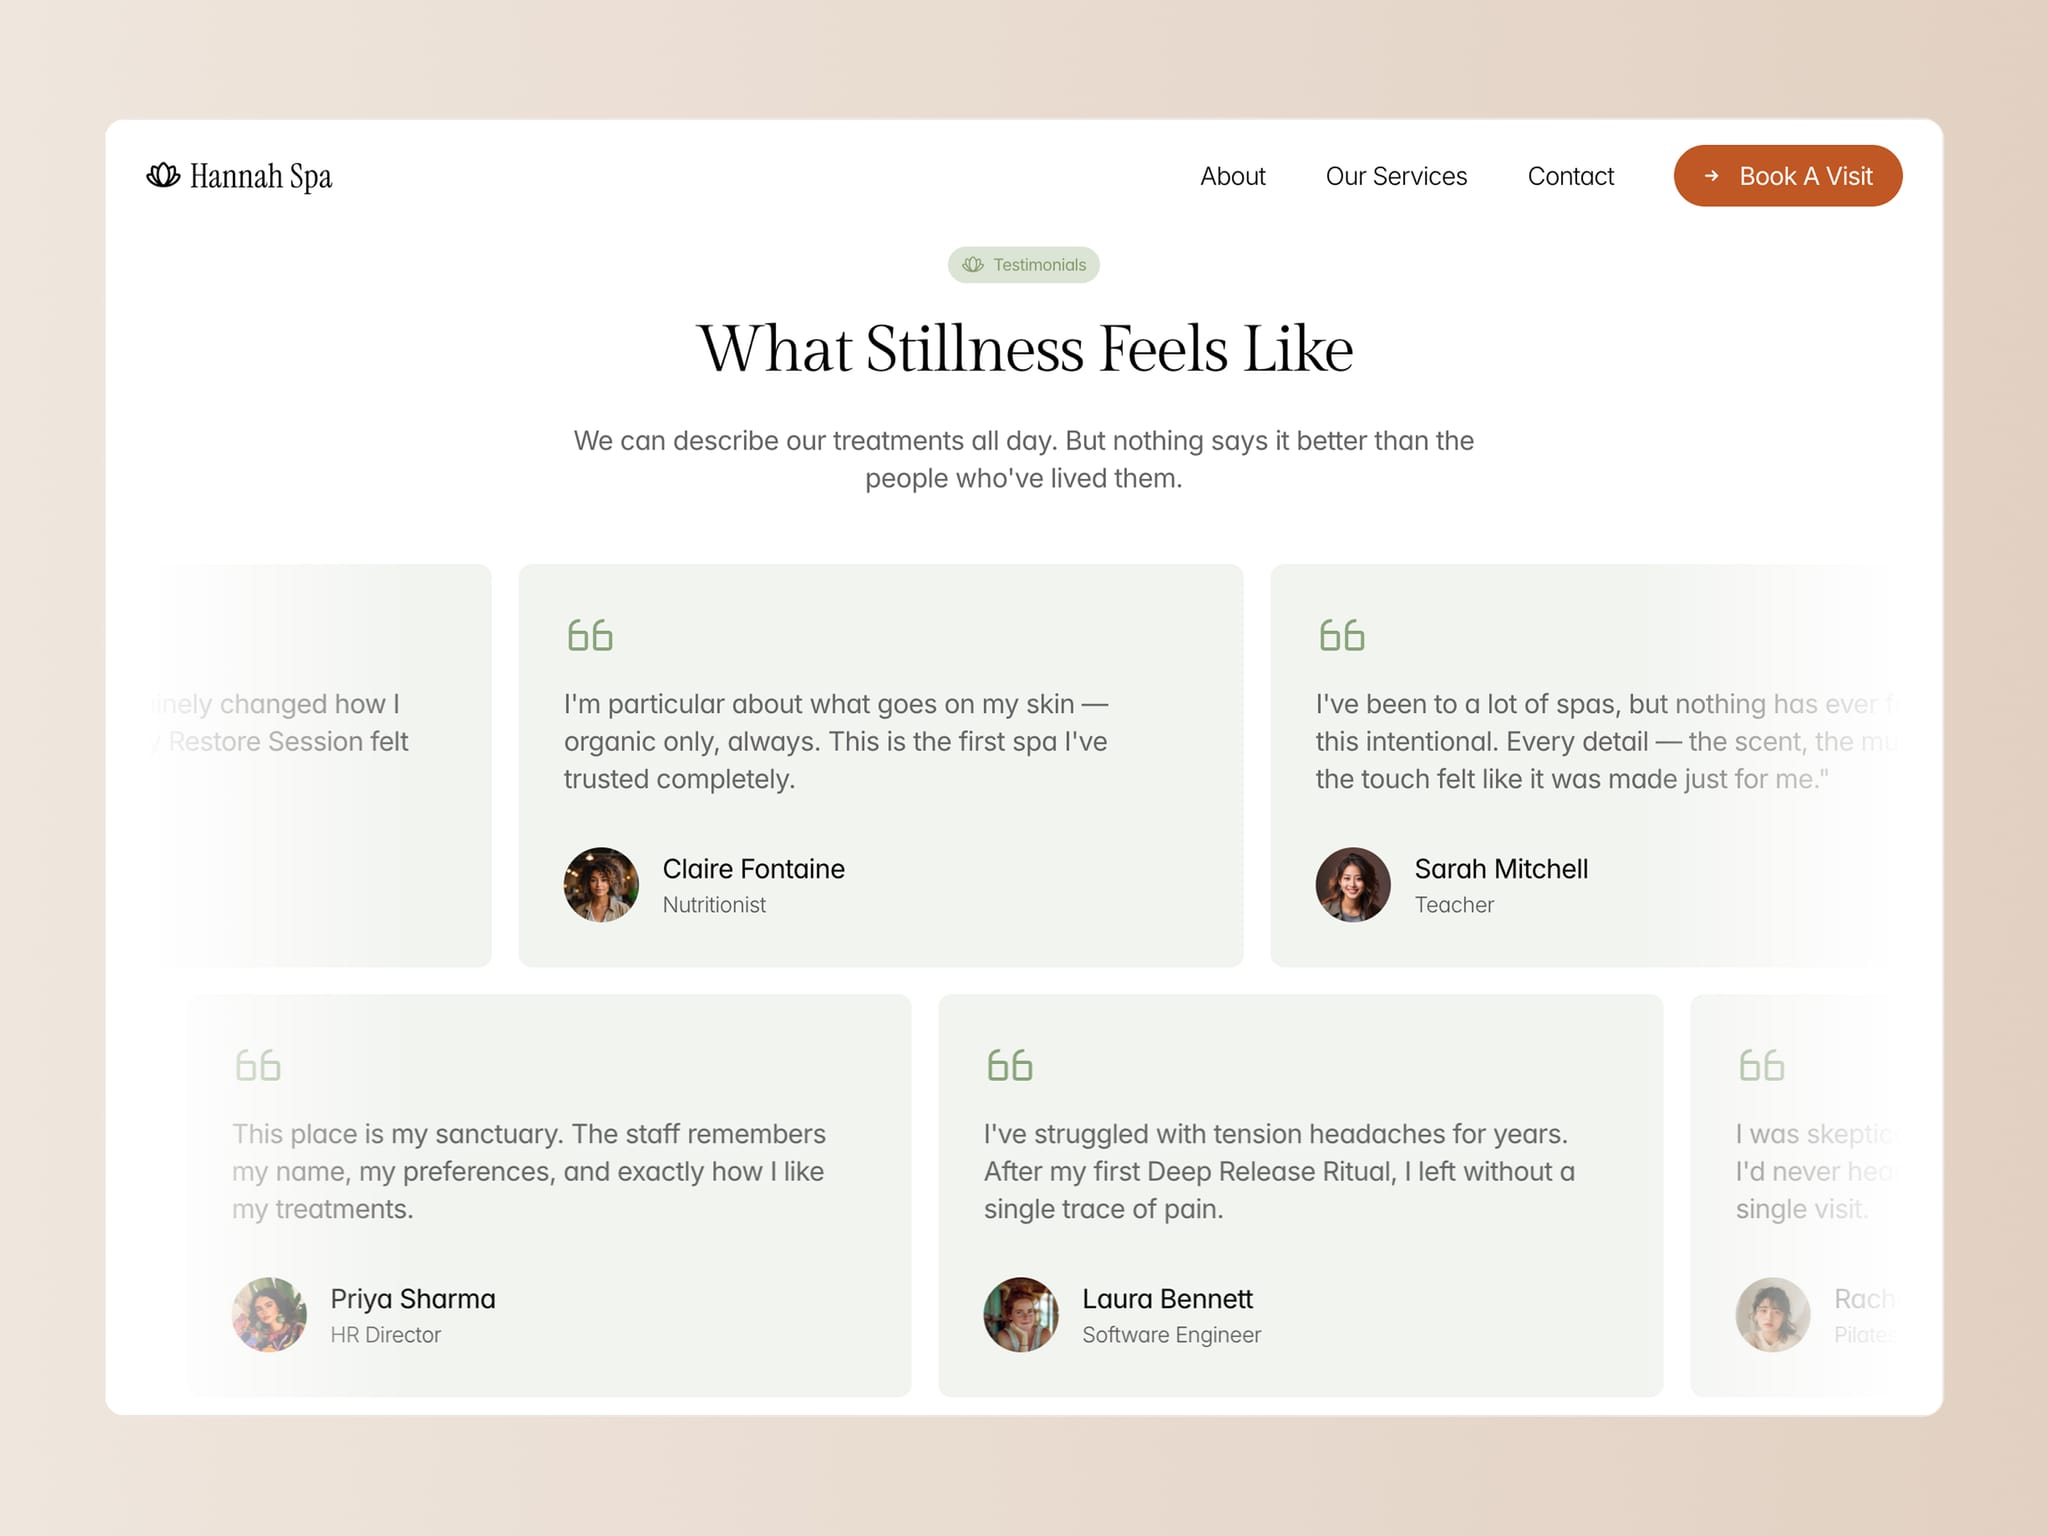Click the faded avatar on the rightmost card
Image resolution: width=2048 pixels, height=1536 pixels.
[1773, 1315]
